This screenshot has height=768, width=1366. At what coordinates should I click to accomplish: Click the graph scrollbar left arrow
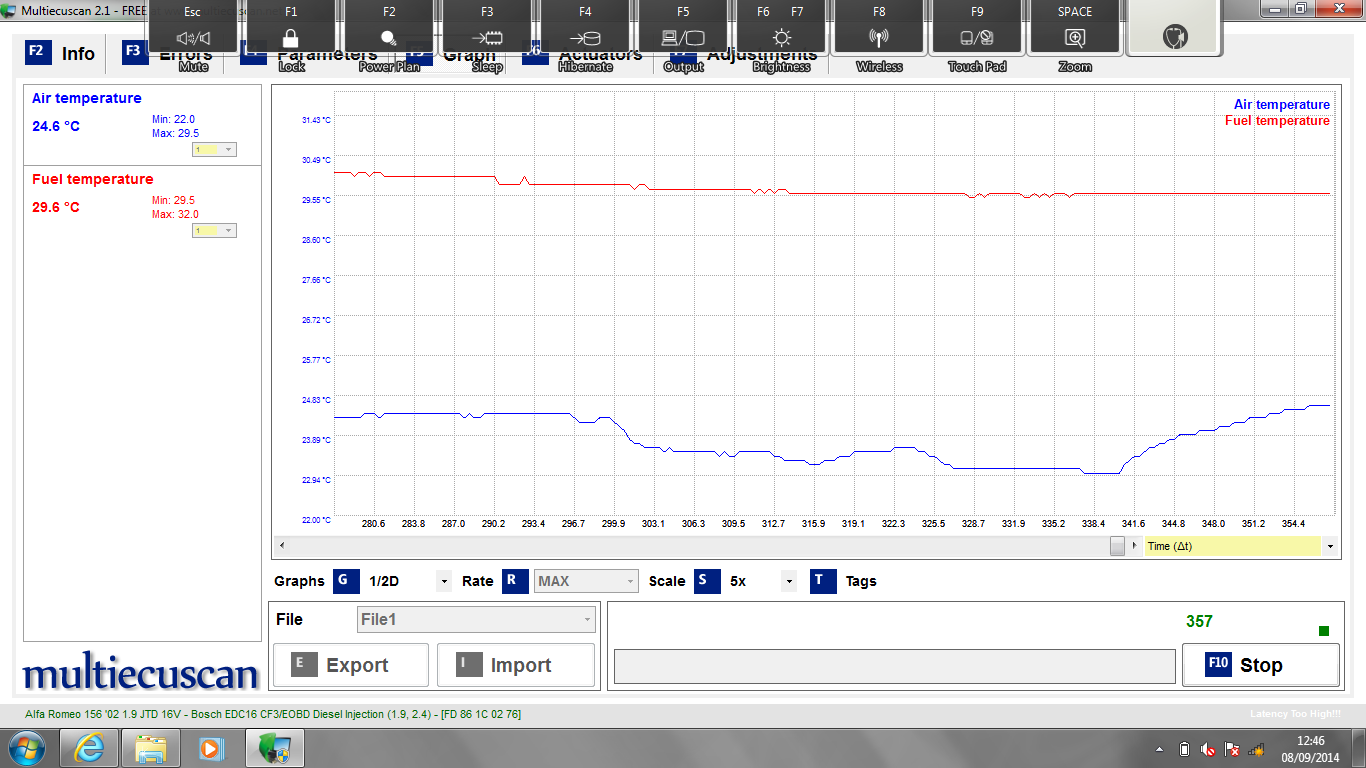pos(280,546)
